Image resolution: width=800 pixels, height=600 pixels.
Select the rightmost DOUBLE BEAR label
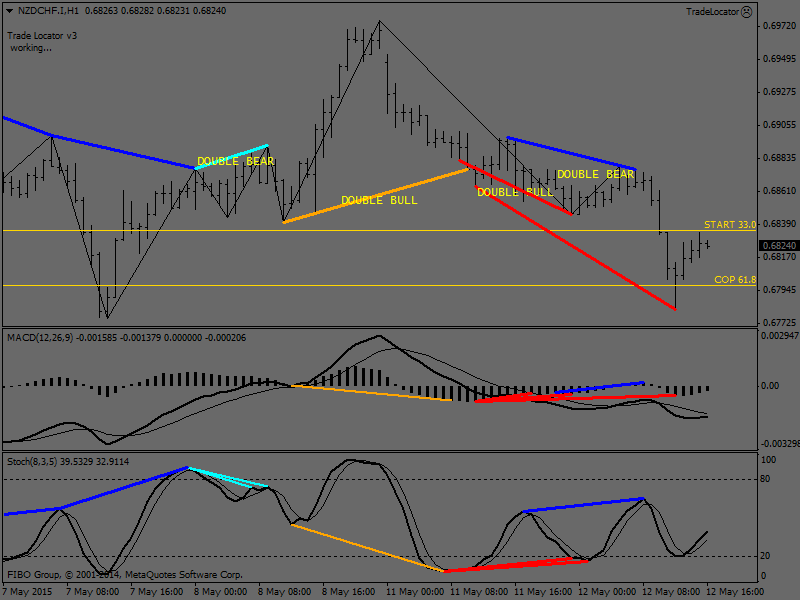[595, 174]
